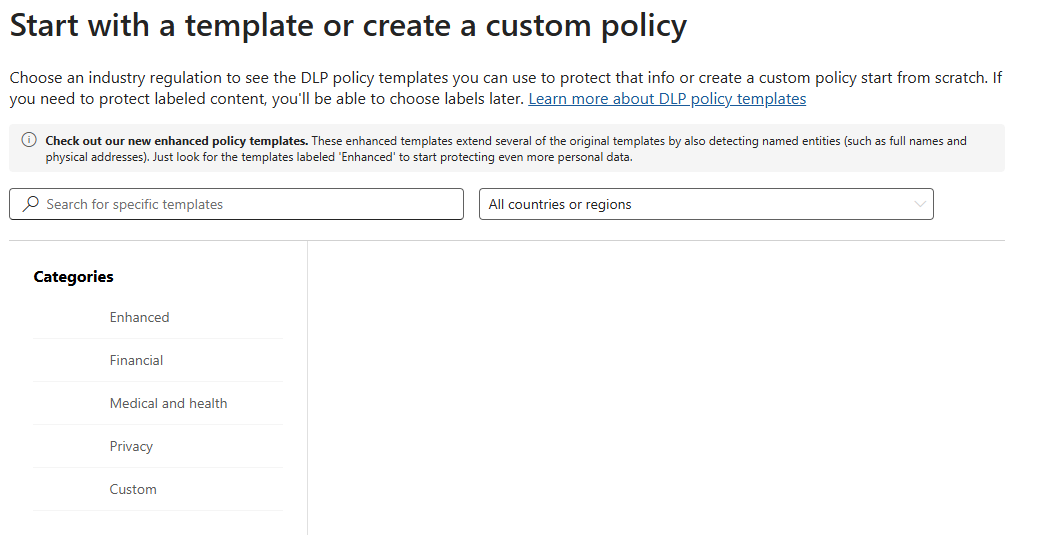Viewport: 1043px width, 536px height.
Task: Click the bold enhanced policy templates notice
Action: point(176,141)
